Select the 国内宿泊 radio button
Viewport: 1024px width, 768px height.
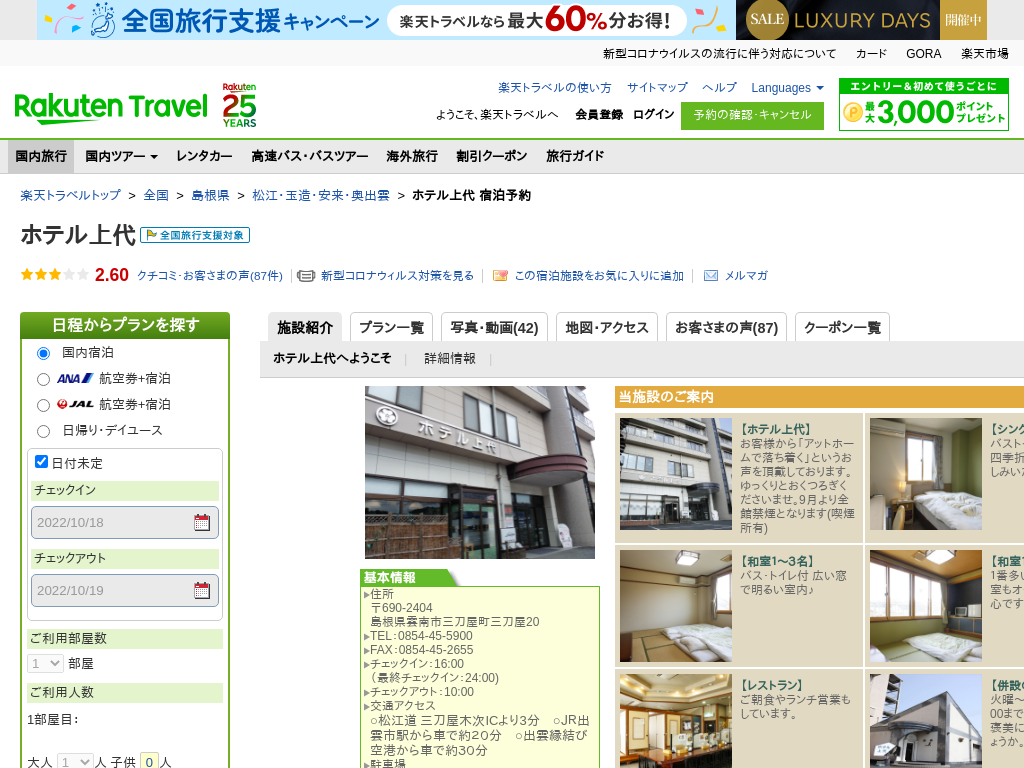pyautogui.click(x=43, y=353)
